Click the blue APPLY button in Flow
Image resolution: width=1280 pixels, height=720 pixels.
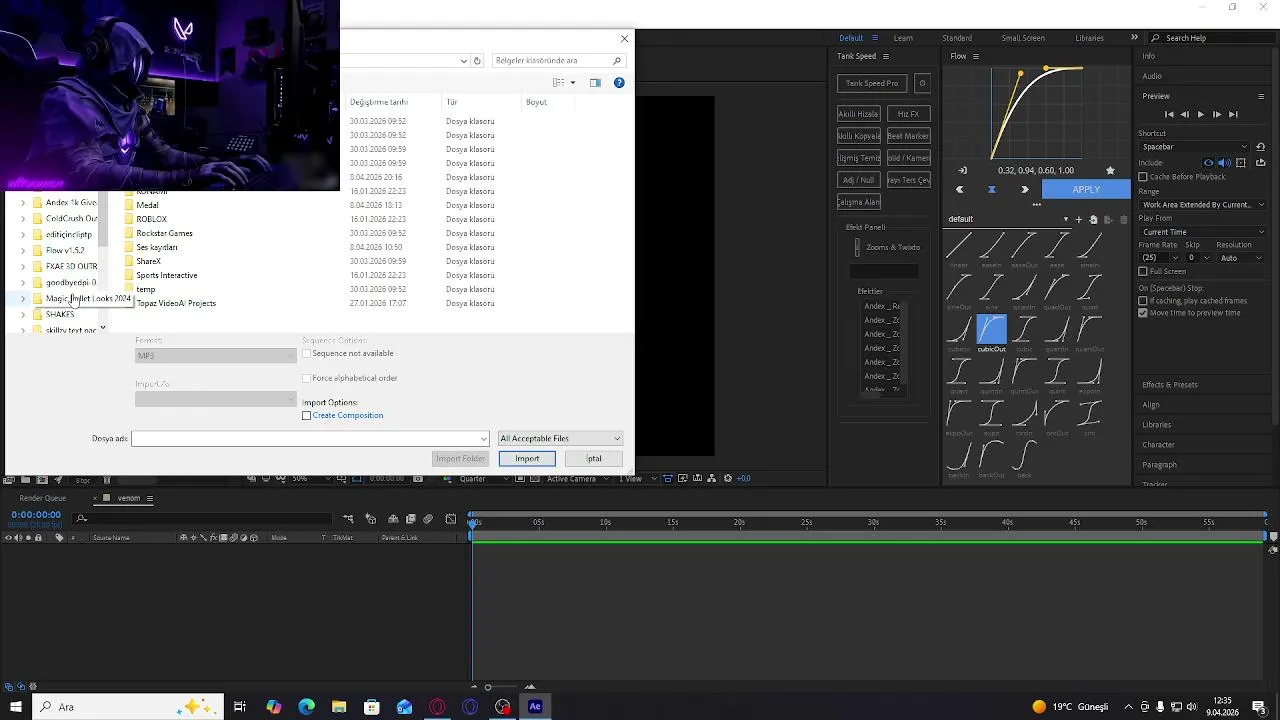click(x=1086, y=189)
